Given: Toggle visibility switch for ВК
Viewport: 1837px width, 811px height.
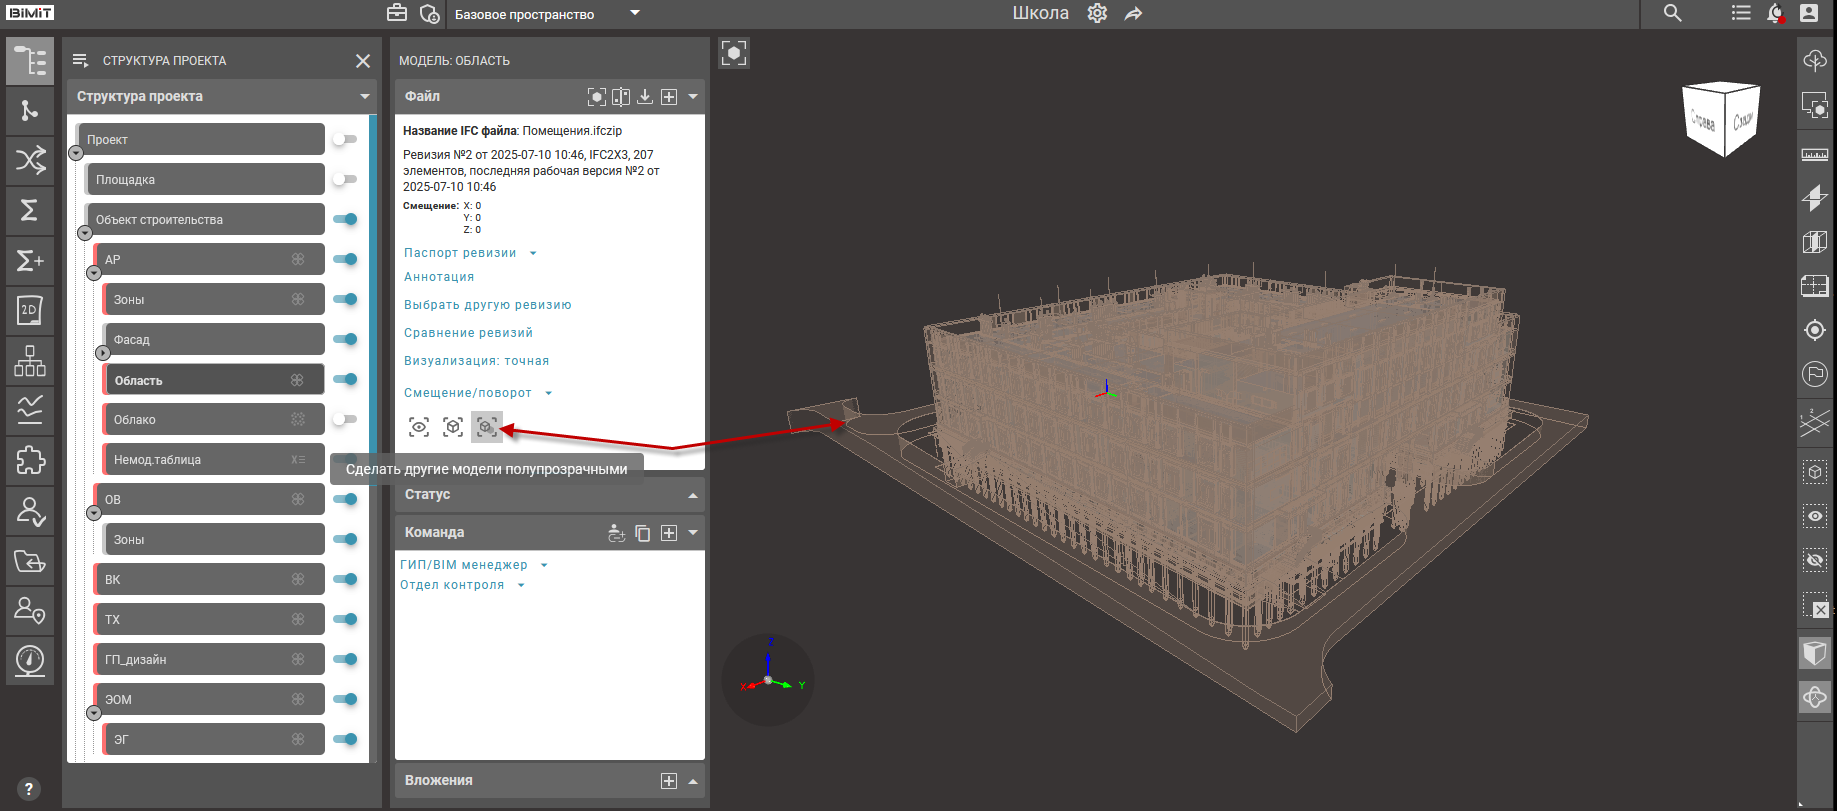Looking at the screenshot, I should pos(345,579).
